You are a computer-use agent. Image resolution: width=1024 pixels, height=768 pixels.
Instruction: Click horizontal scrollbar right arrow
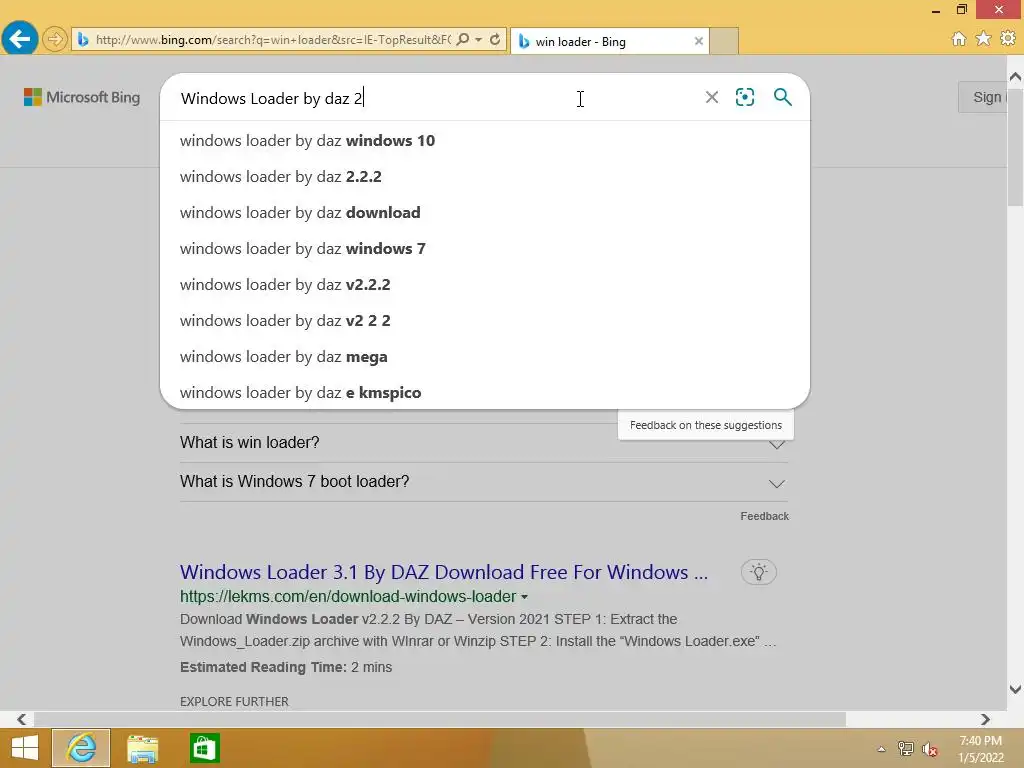click(985, 719)
